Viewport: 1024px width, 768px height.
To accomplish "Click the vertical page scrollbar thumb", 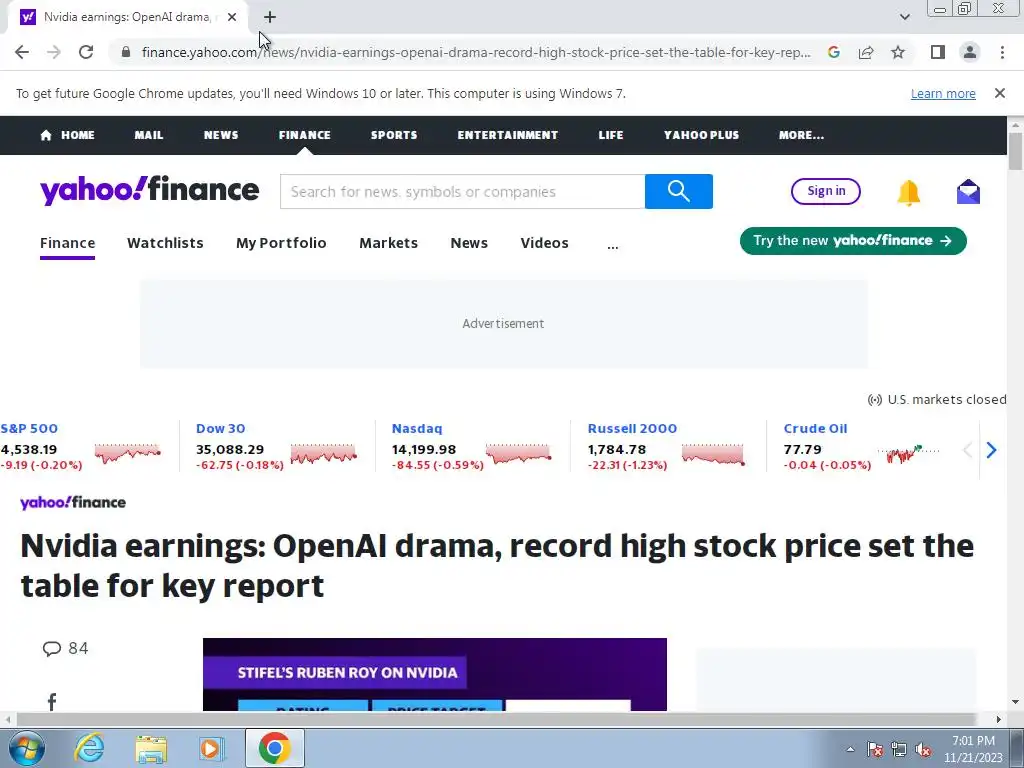I will point(1016,151).
